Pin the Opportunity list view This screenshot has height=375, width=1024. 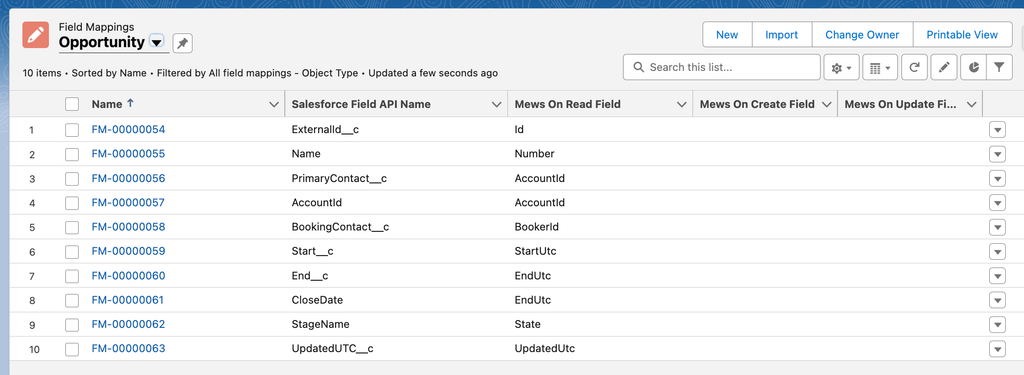coord(183,43)
